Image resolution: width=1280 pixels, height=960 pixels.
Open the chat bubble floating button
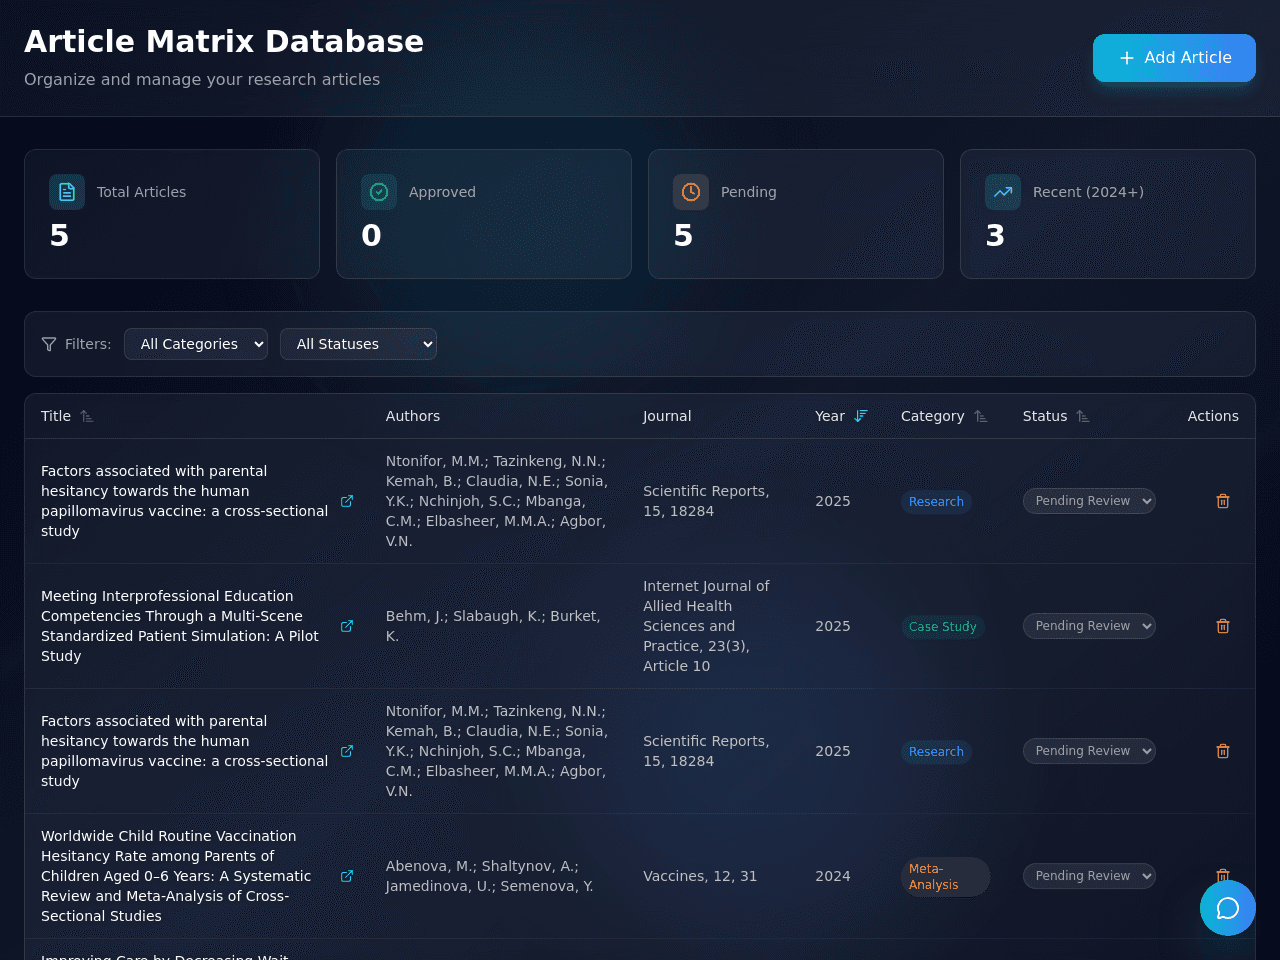pyautogui.click(x=1228, y=908)
